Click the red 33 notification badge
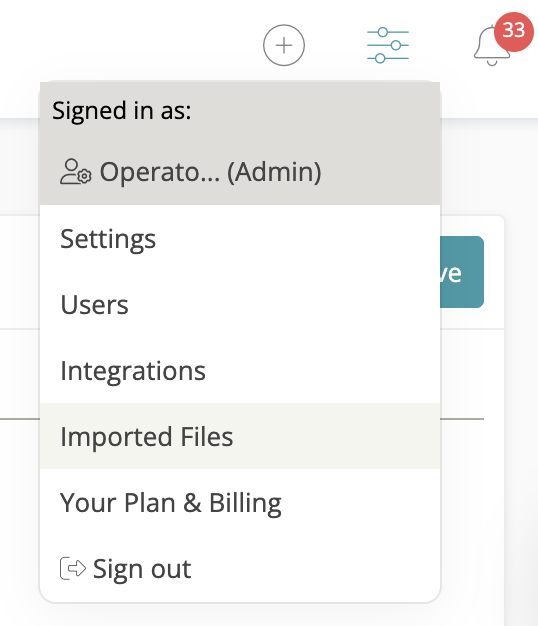The image size is (538, 626). click(x=514, y=32)
